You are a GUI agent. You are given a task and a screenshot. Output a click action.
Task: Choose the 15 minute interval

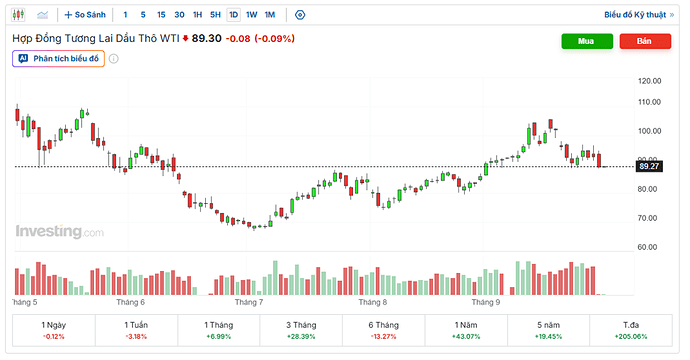[161, 15]
